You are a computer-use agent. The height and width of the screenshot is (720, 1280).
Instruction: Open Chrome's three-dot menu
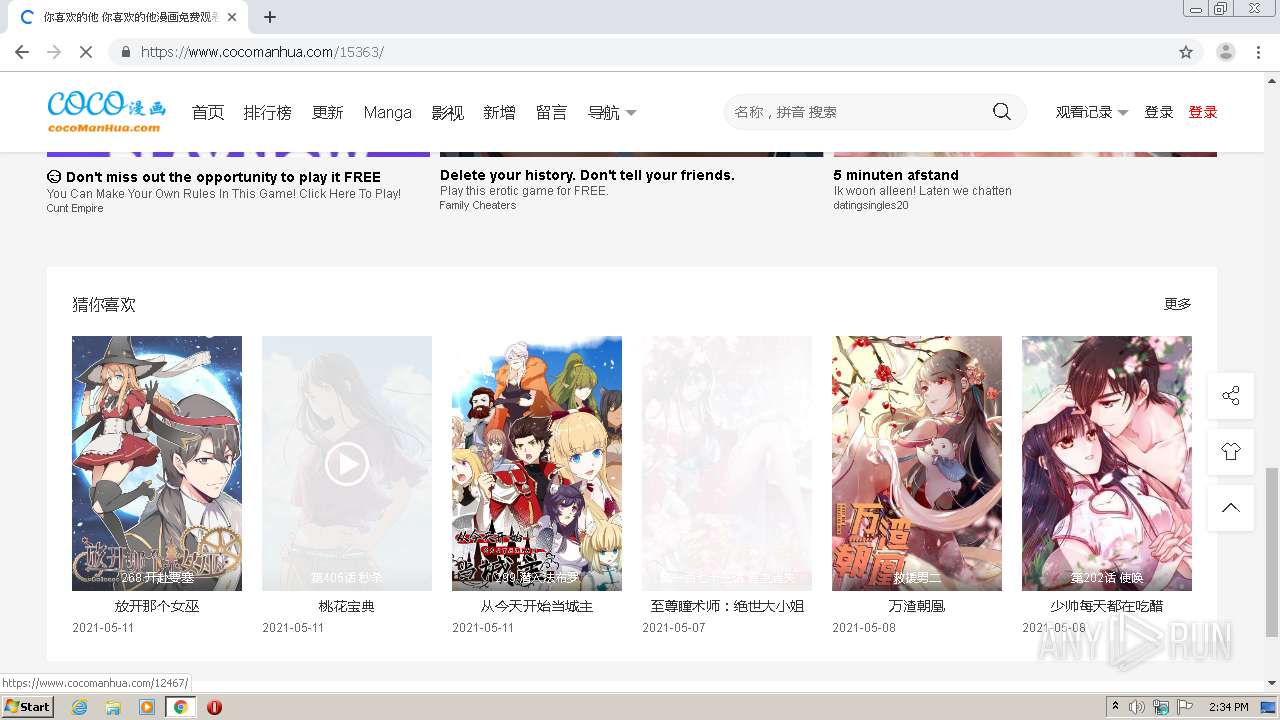coord(1258,52)
